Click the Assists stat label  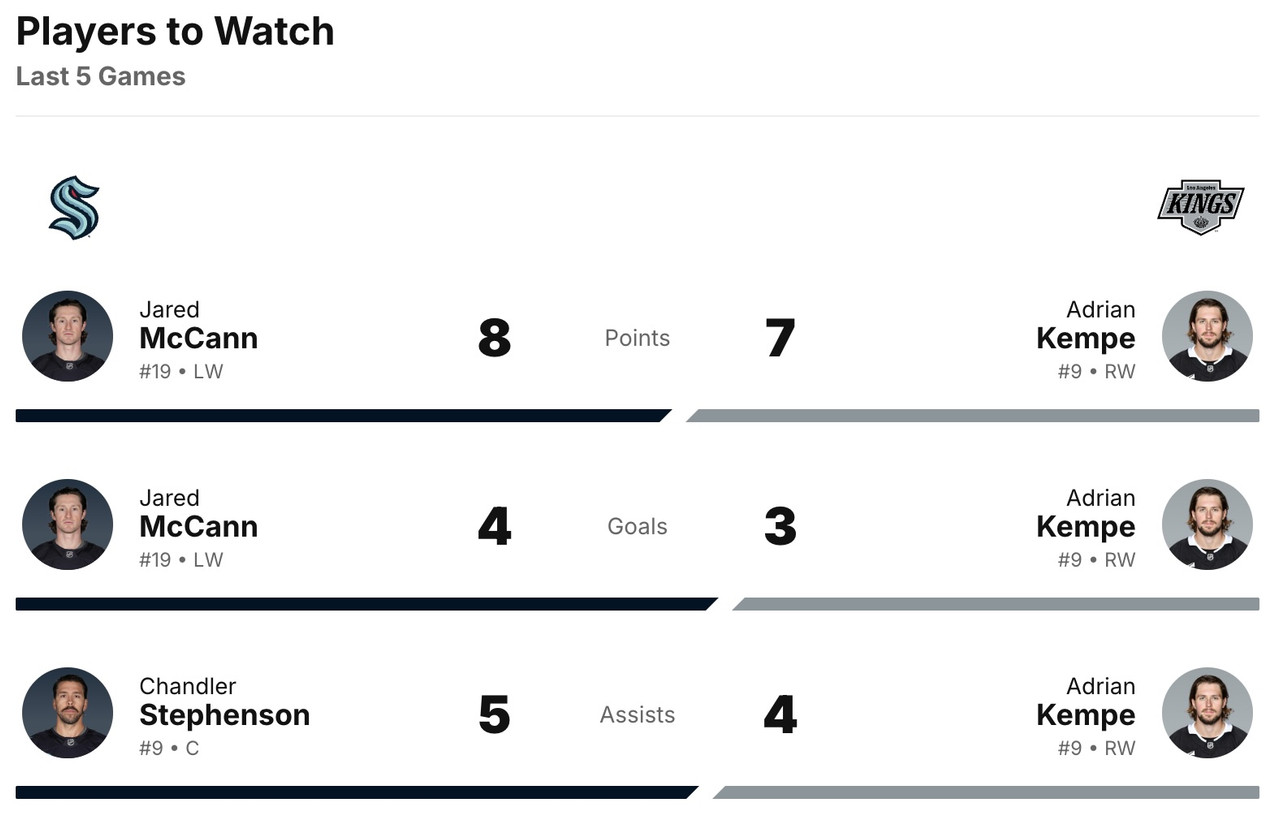637,715
